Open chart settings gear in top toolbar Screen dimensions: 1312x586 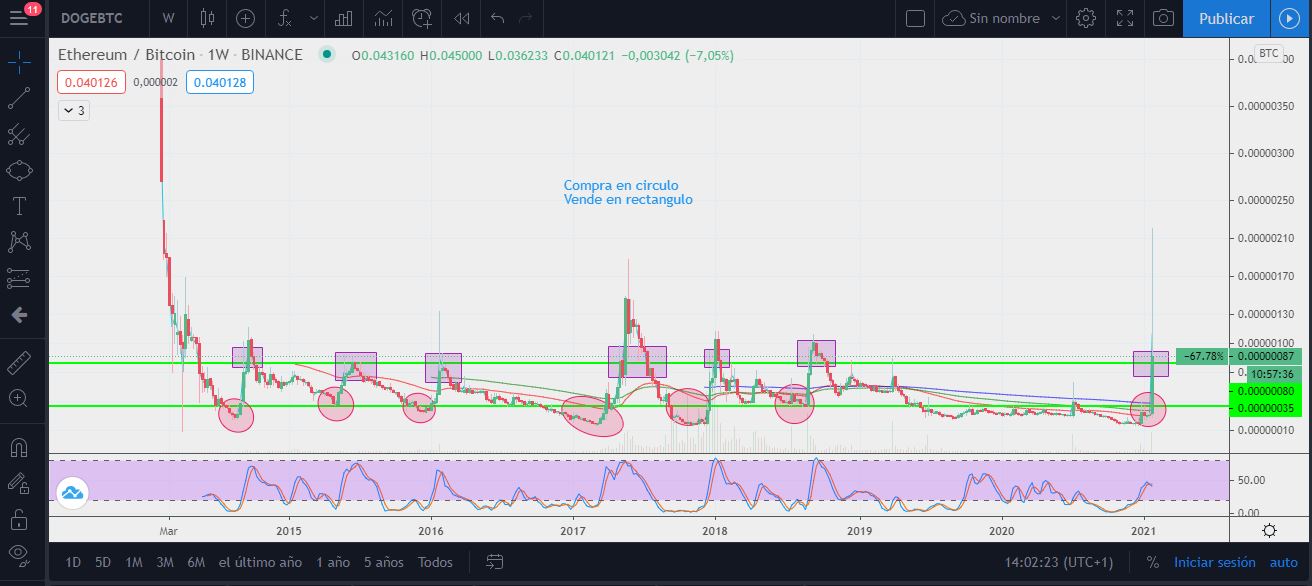1086,18
